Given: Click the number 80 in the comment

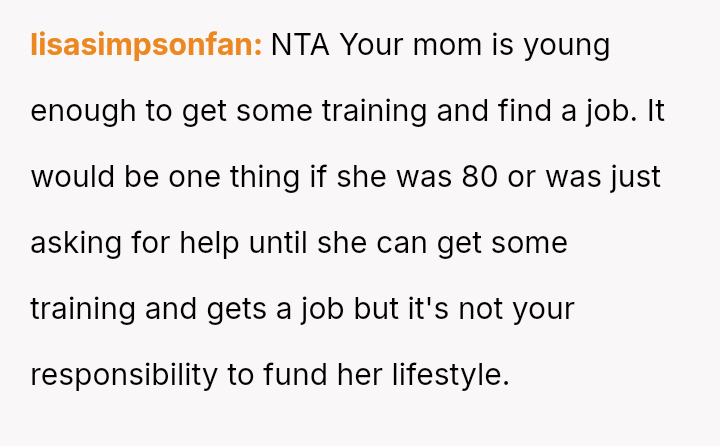Looking at the screenshot, I should [x=483, y=177].
